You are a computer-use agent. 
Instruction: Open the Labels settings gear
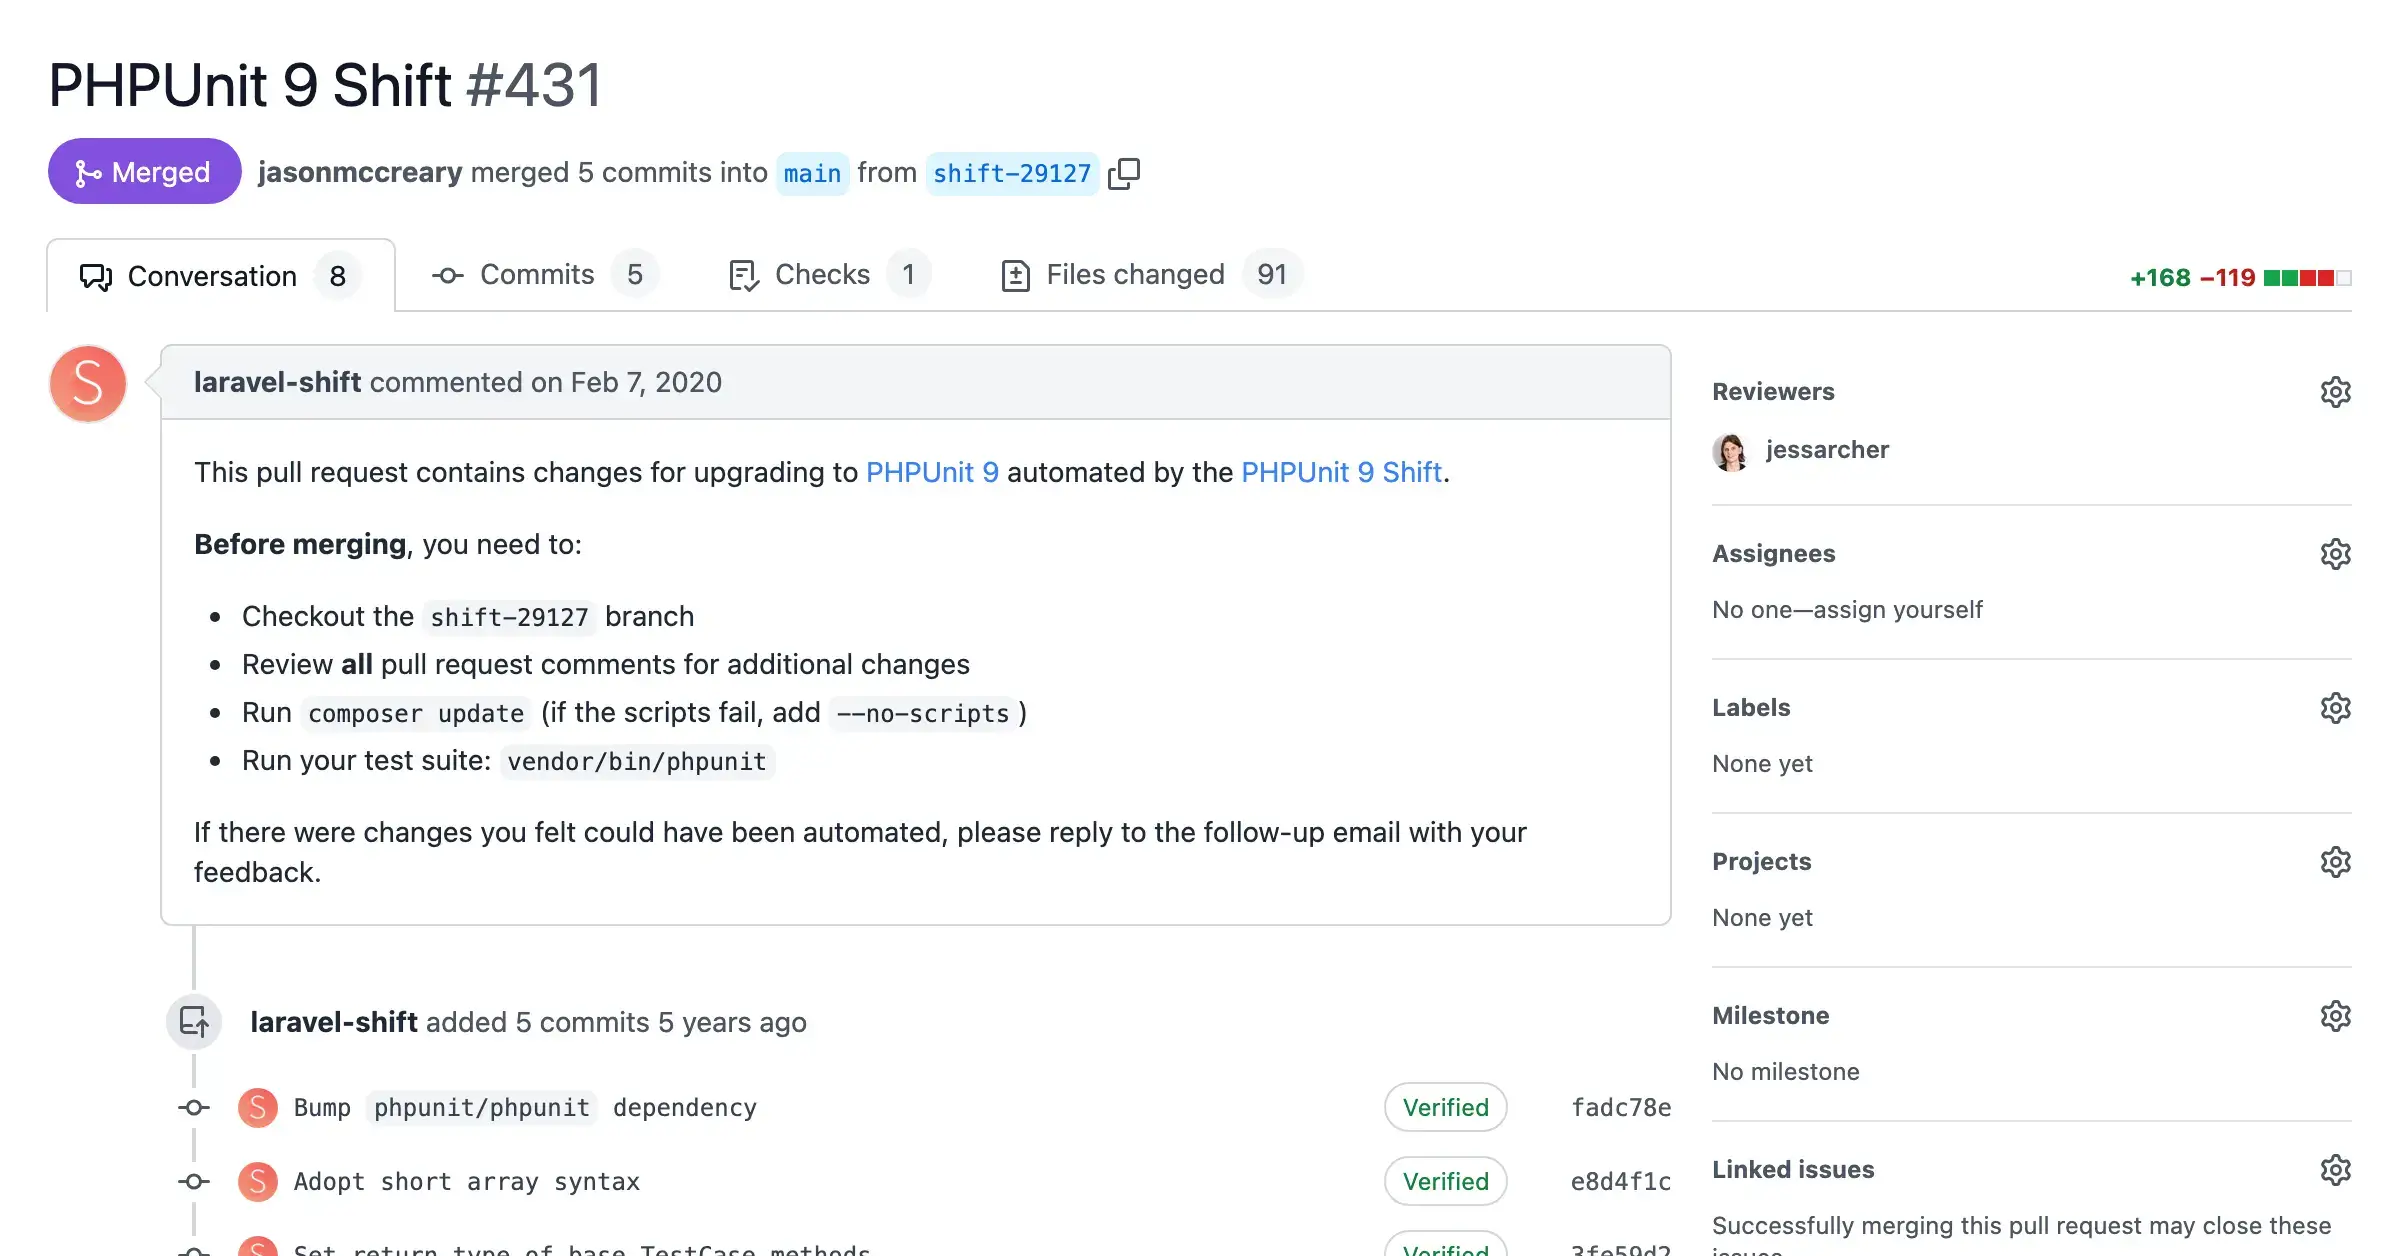pyautogui.click(x=2335, y=707)
